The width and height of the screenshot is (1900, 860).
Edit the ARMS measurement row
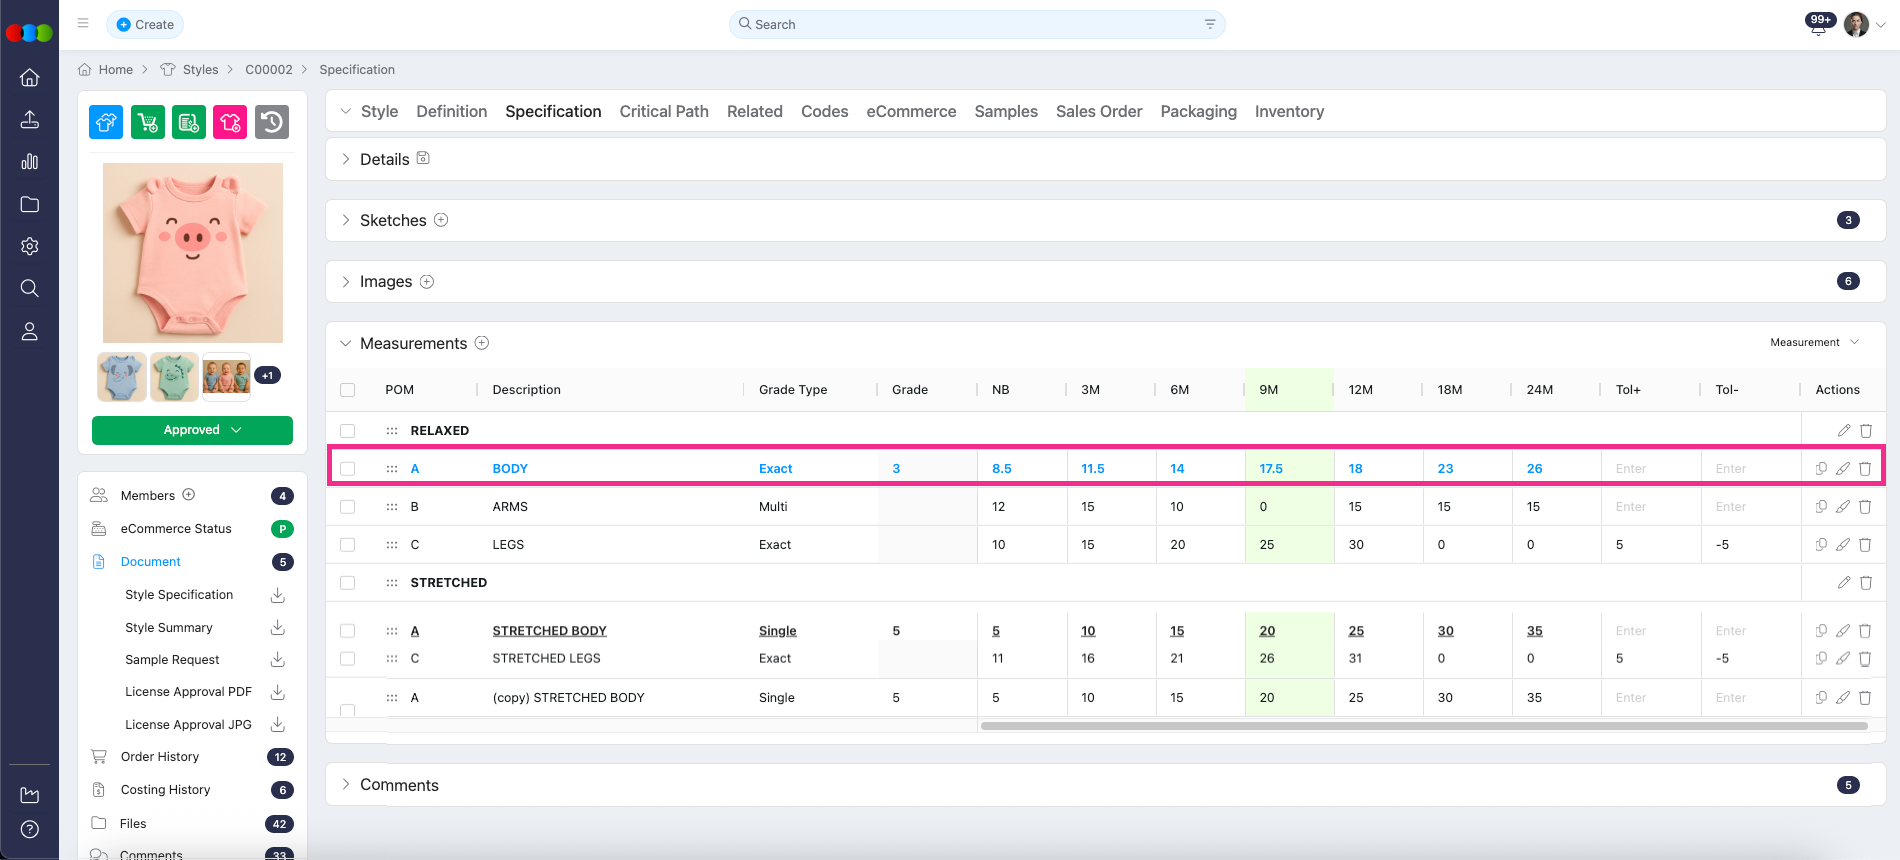(1843, 507)
